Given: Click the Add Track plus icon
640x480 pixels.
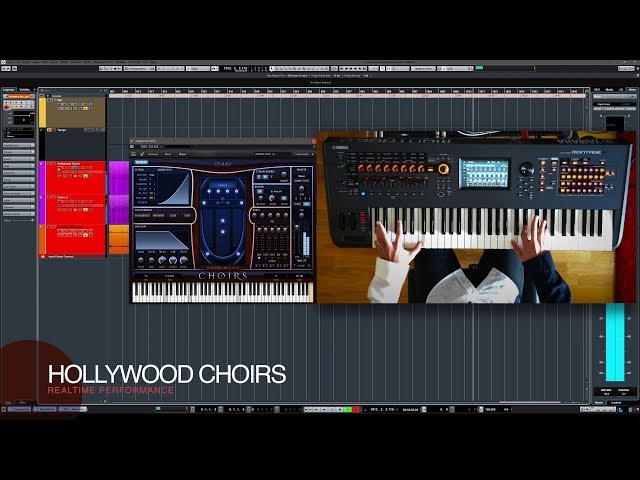Looking at the screenshot, I should (101, 91).
